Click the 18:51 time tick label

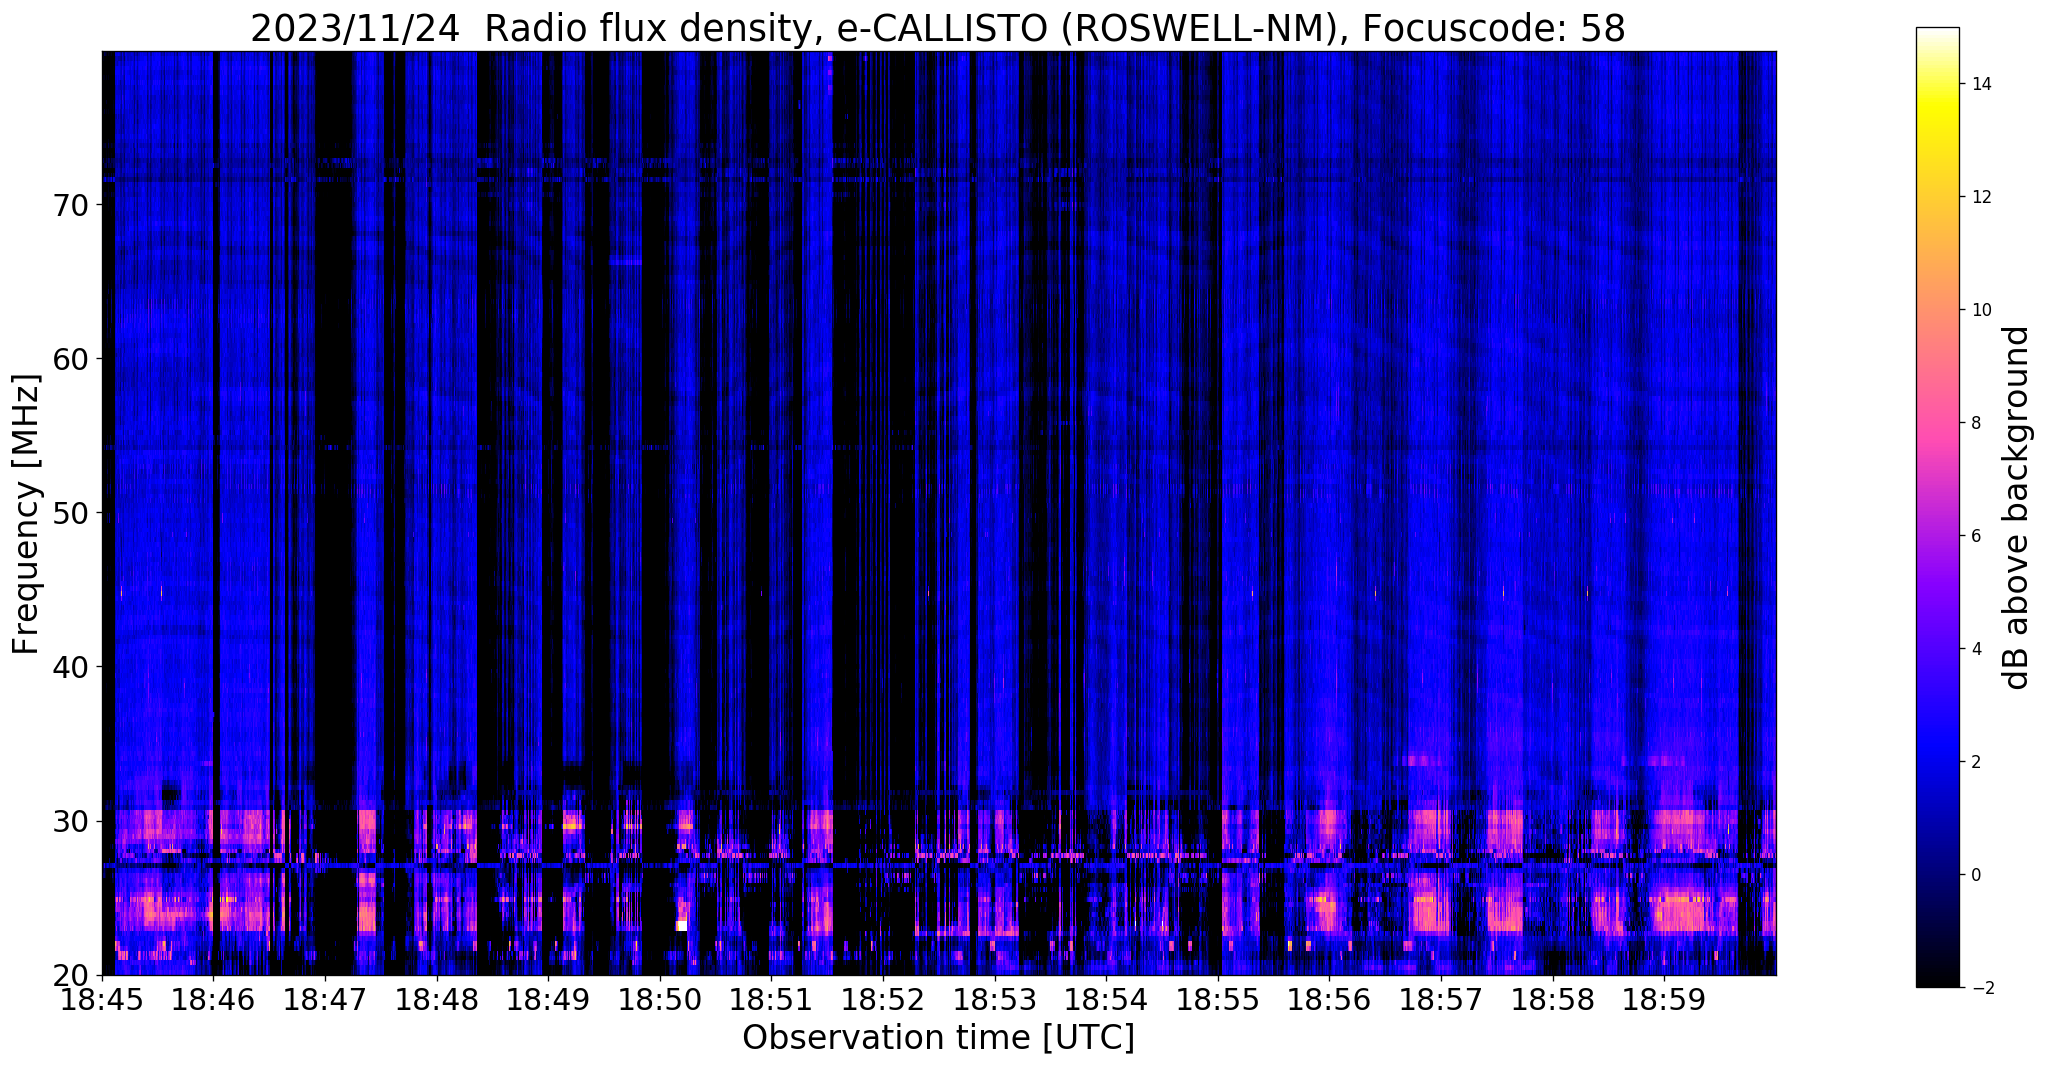click(771, 1000)
